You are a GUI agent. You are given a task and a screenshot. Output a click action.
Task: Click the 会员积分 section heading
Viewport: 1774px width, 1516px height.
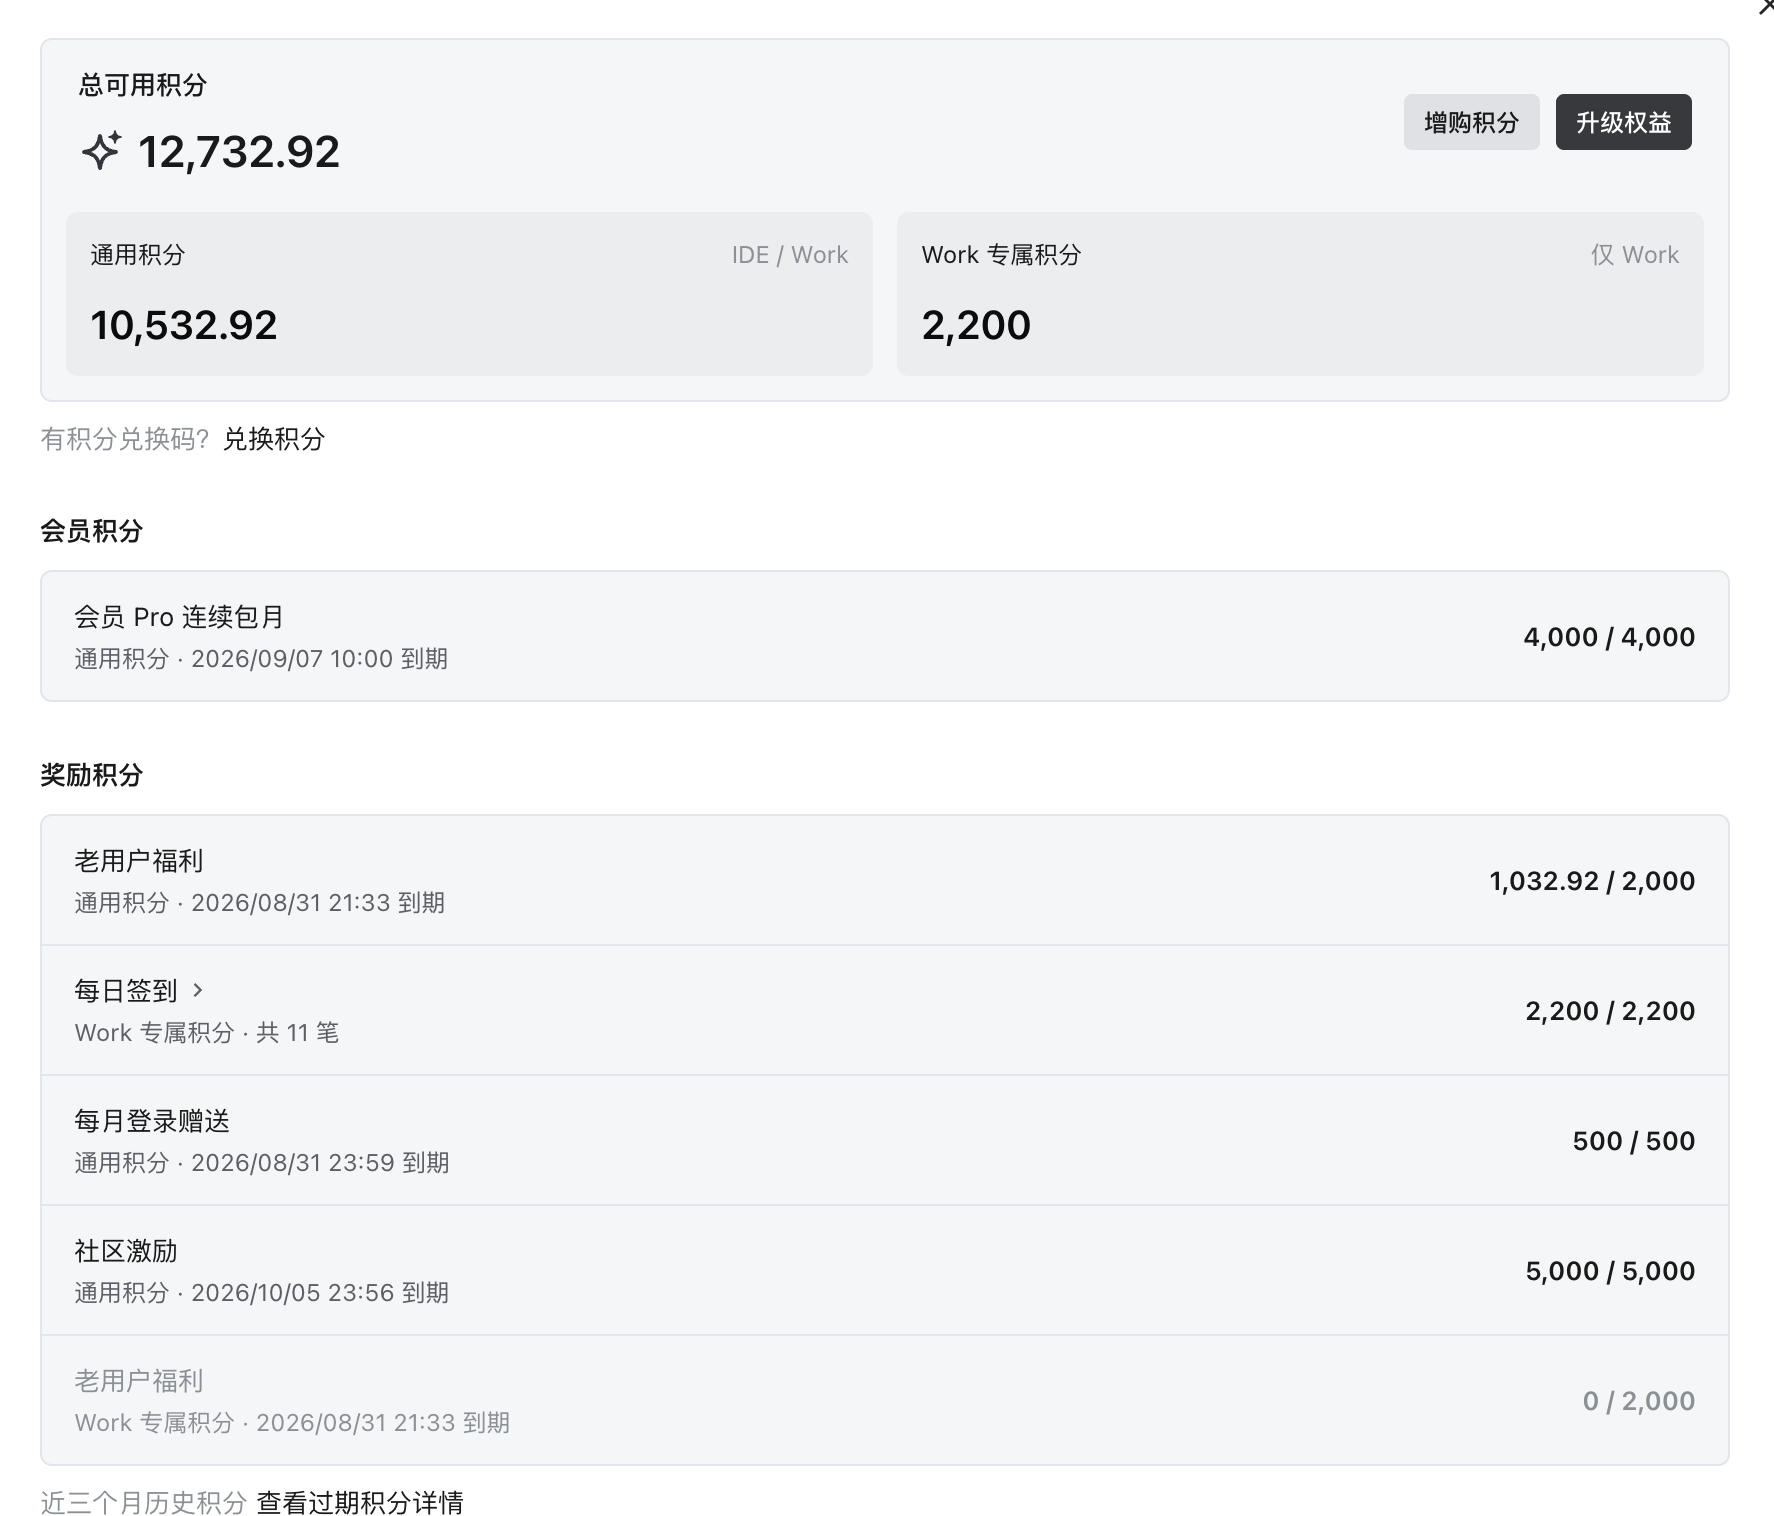[91, 531]
